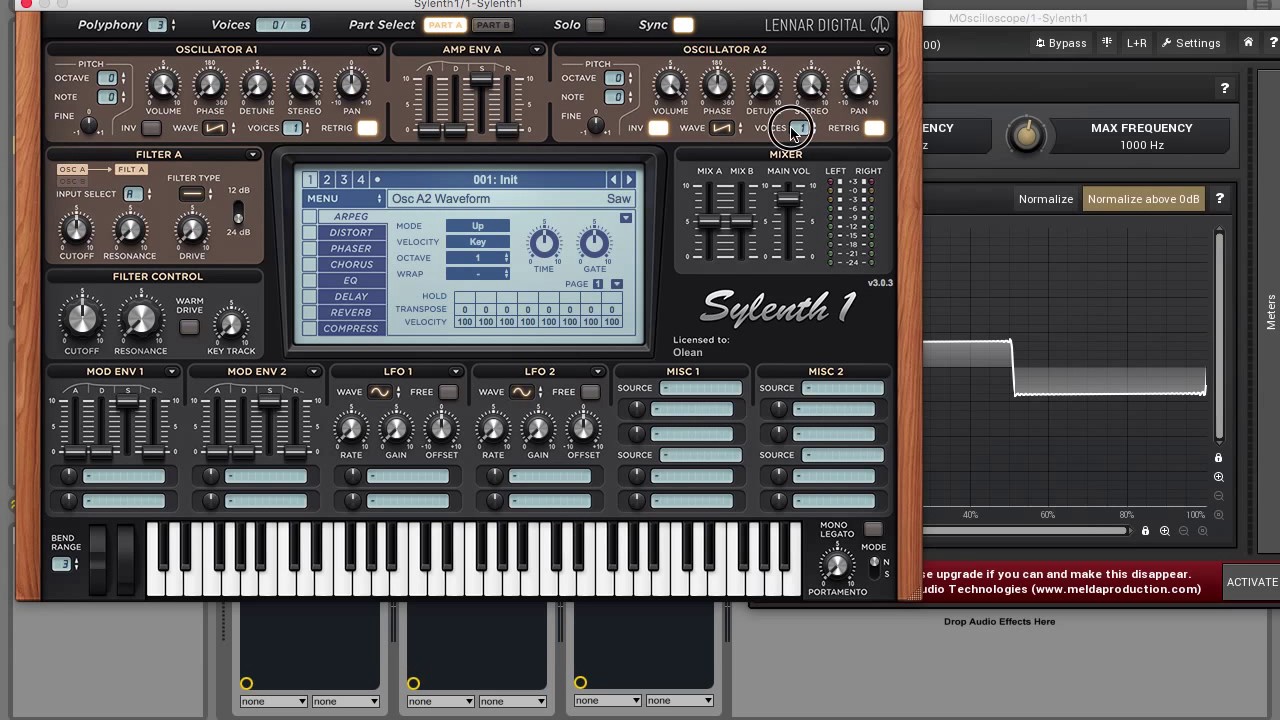Toggle the Sync switch
The image size is (1280, 720).
(x=683, y=25)
